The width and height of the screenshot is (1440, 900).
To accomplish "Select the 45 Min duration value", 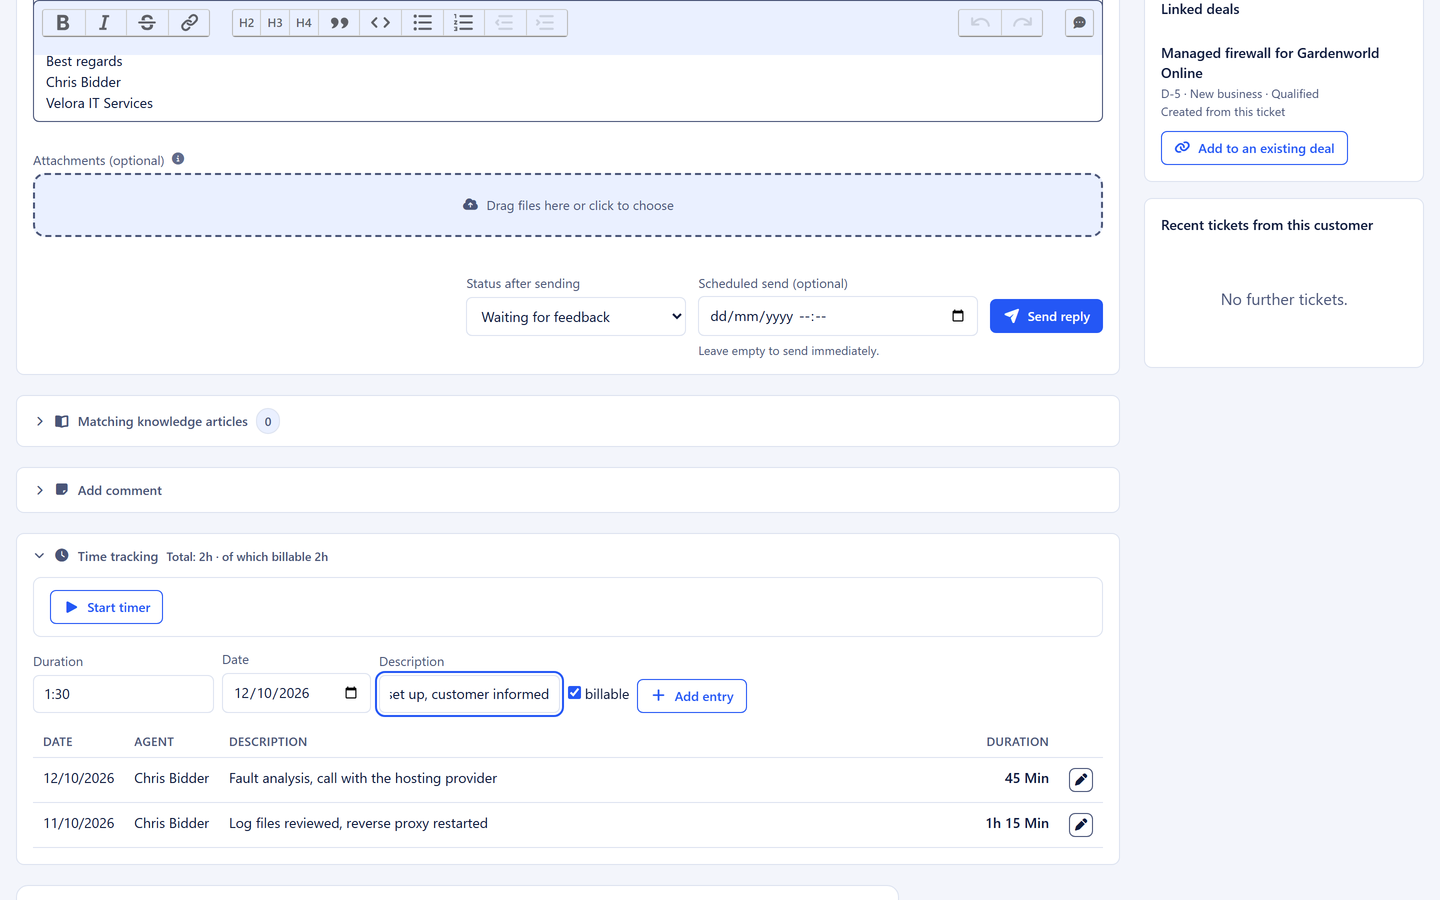I will point(1027,778).
